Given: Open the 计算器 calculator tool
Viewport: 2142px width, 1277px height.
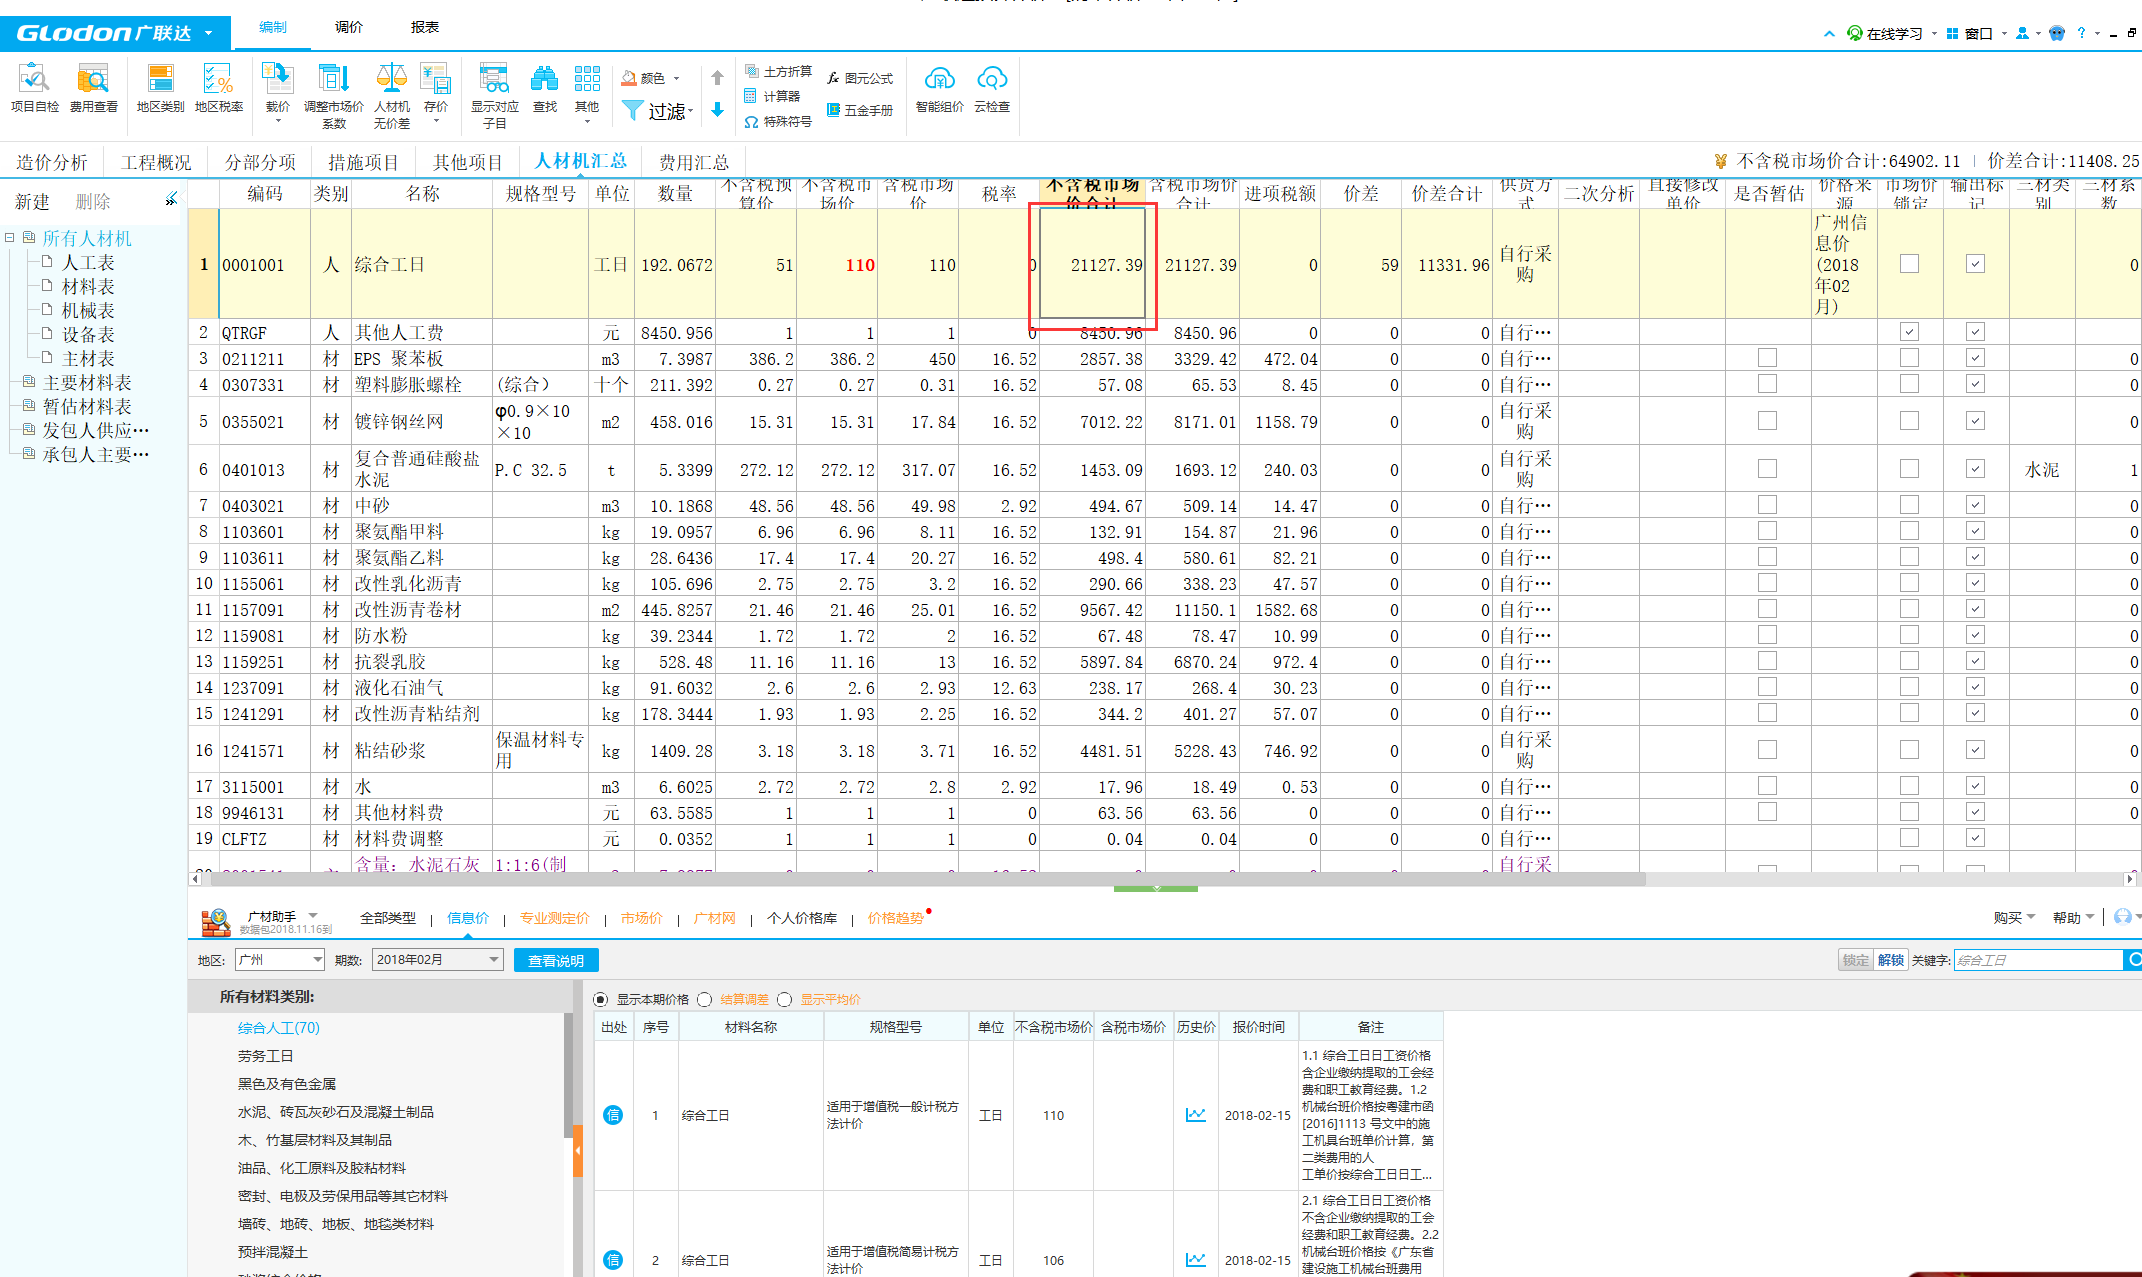Looking at the screenshot, I should (772, 96).
